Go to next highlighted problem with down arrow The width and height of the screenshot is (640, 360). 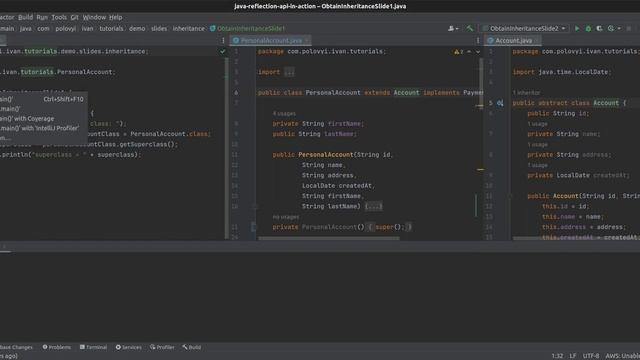tap(478, 52)
